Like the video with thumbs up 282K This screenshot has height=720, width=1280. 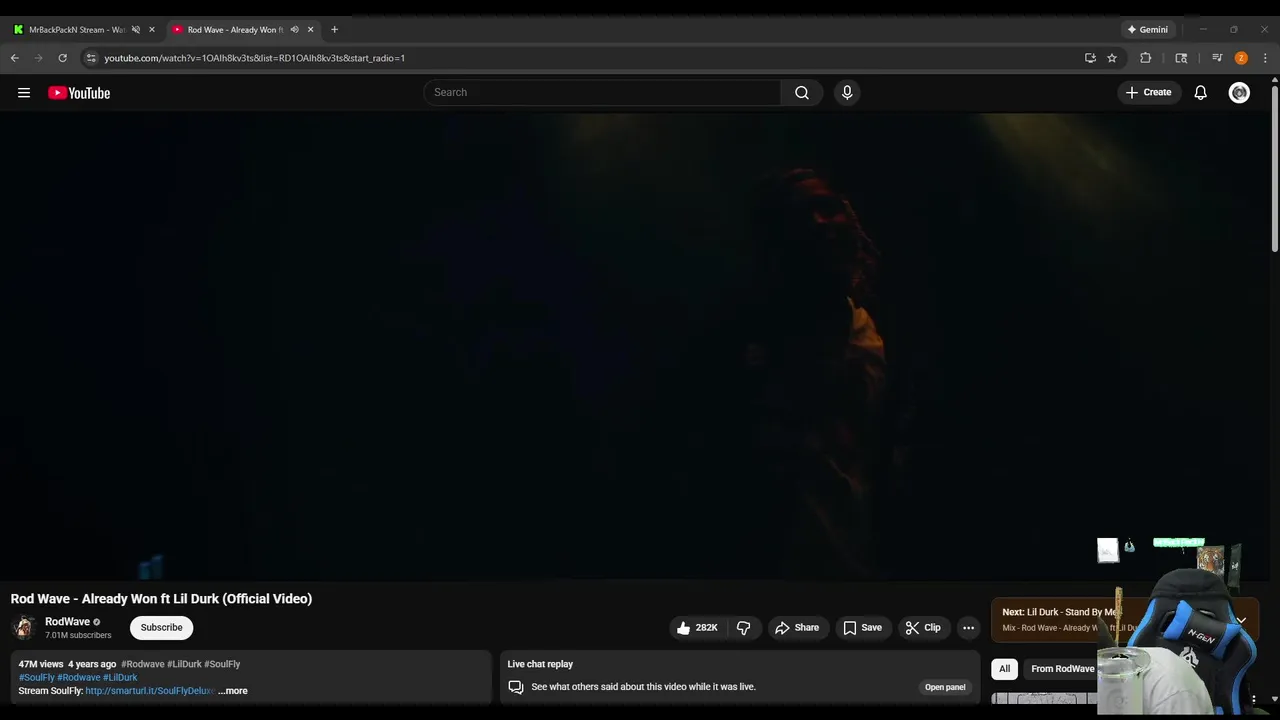coord(696,628)
